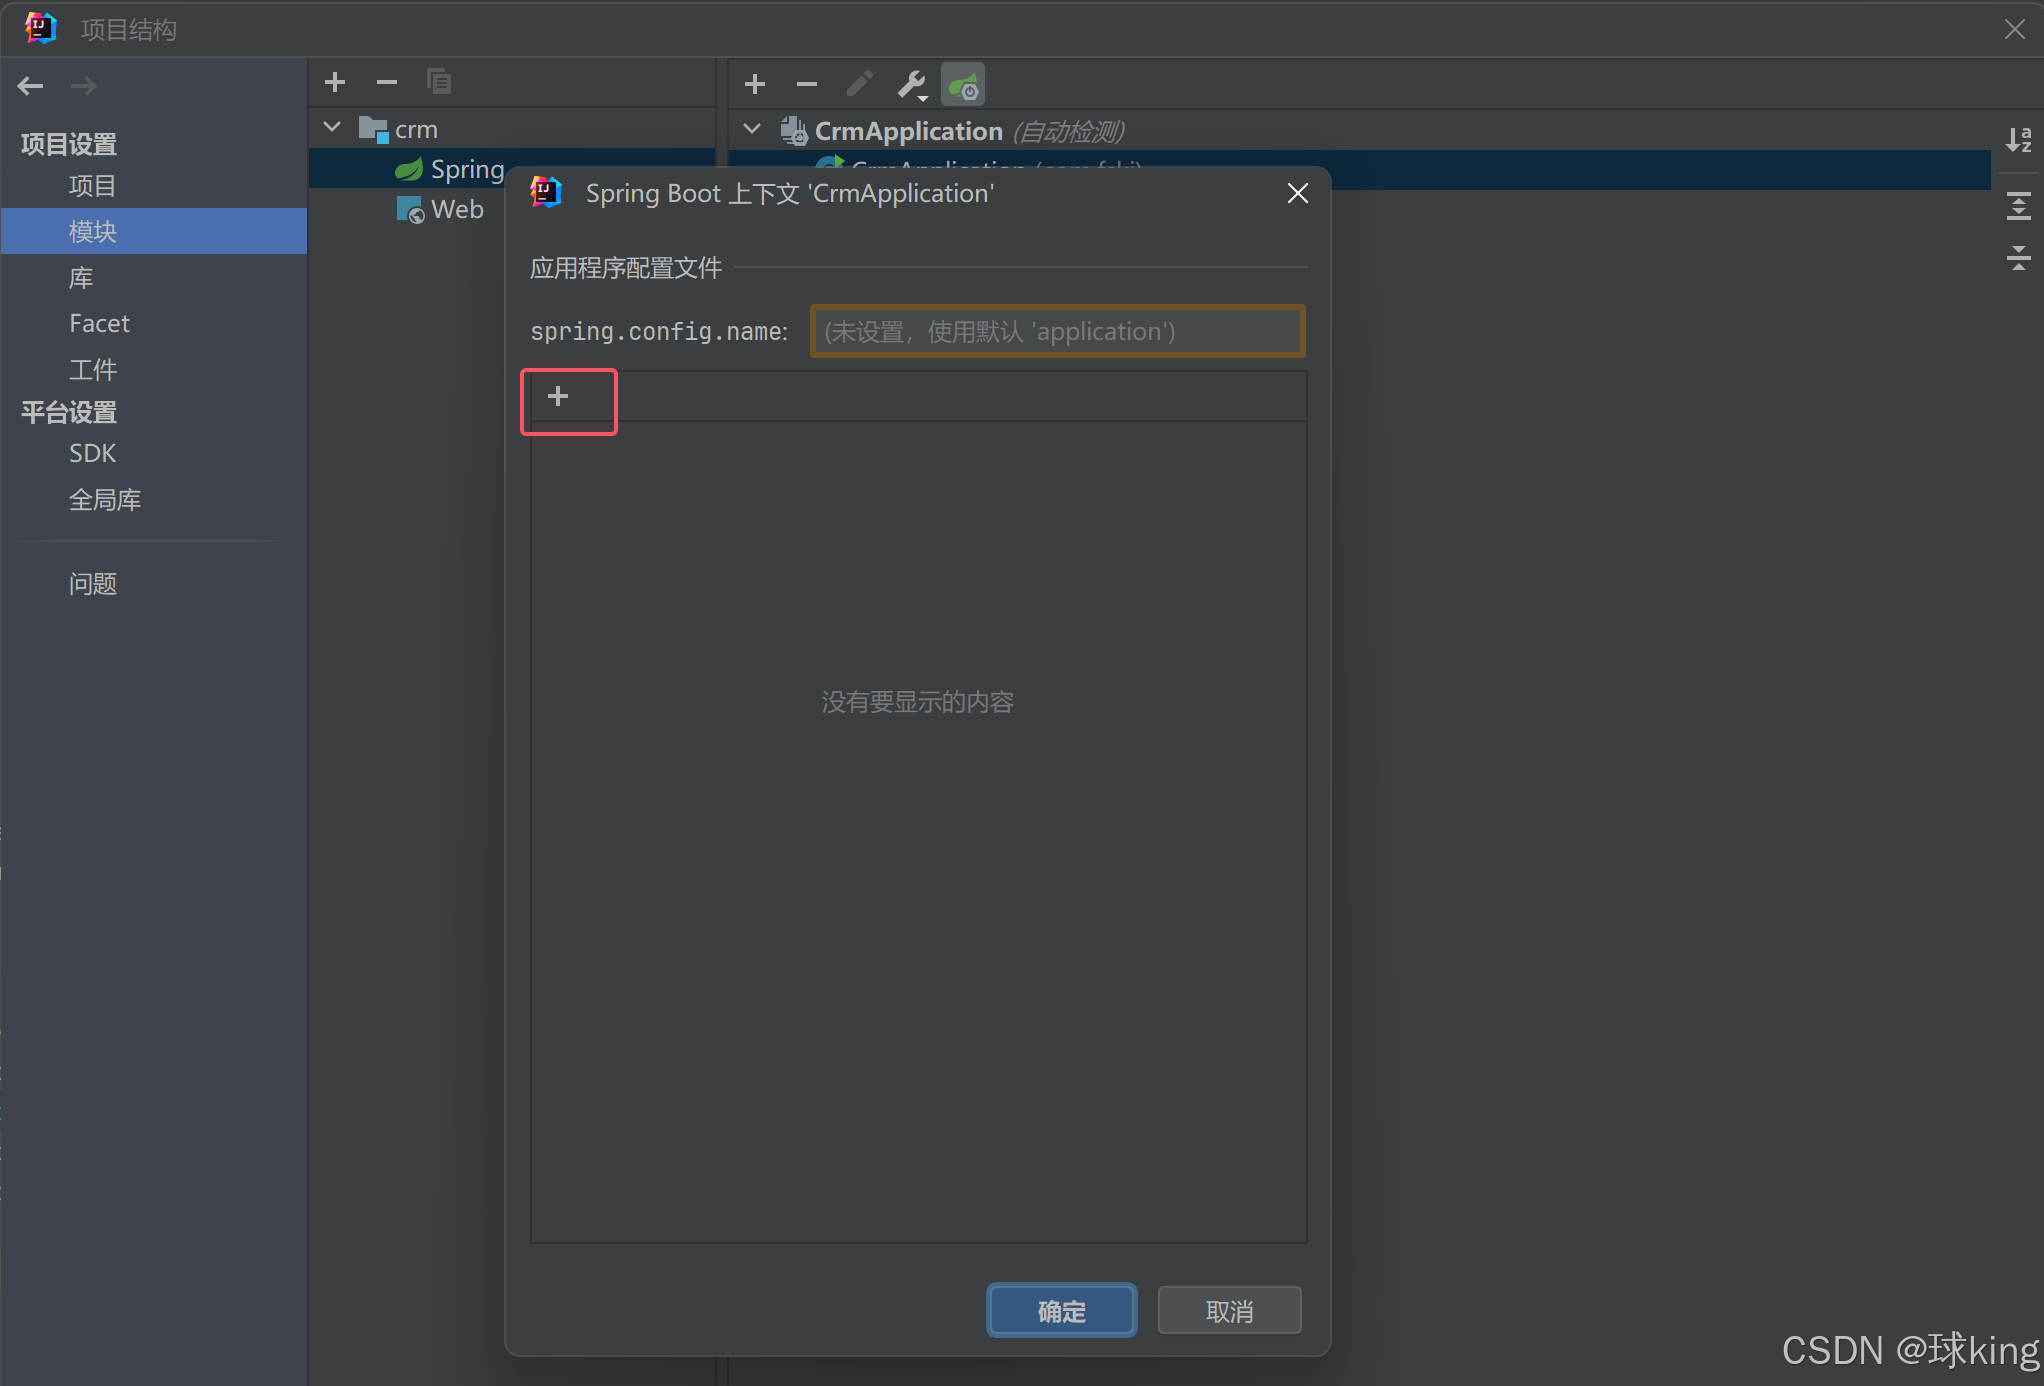The height and width of the screenshot is (1386, 2044).
Task: Close the Spring Boot context dialog
Action: [1297, 194]
